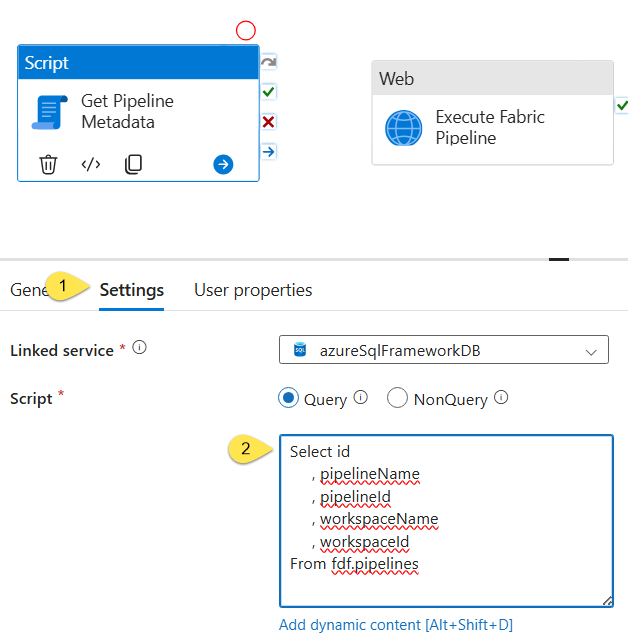Screen dimensions: 628x642
Task: Delete the Get Pipeline Metadata activity
Action: coord(48,164)
